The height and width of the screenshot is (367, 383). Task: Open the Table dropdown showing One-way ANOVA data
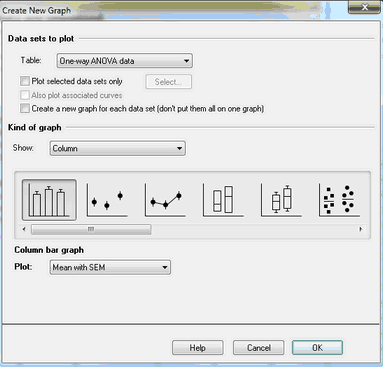point(125,61)
